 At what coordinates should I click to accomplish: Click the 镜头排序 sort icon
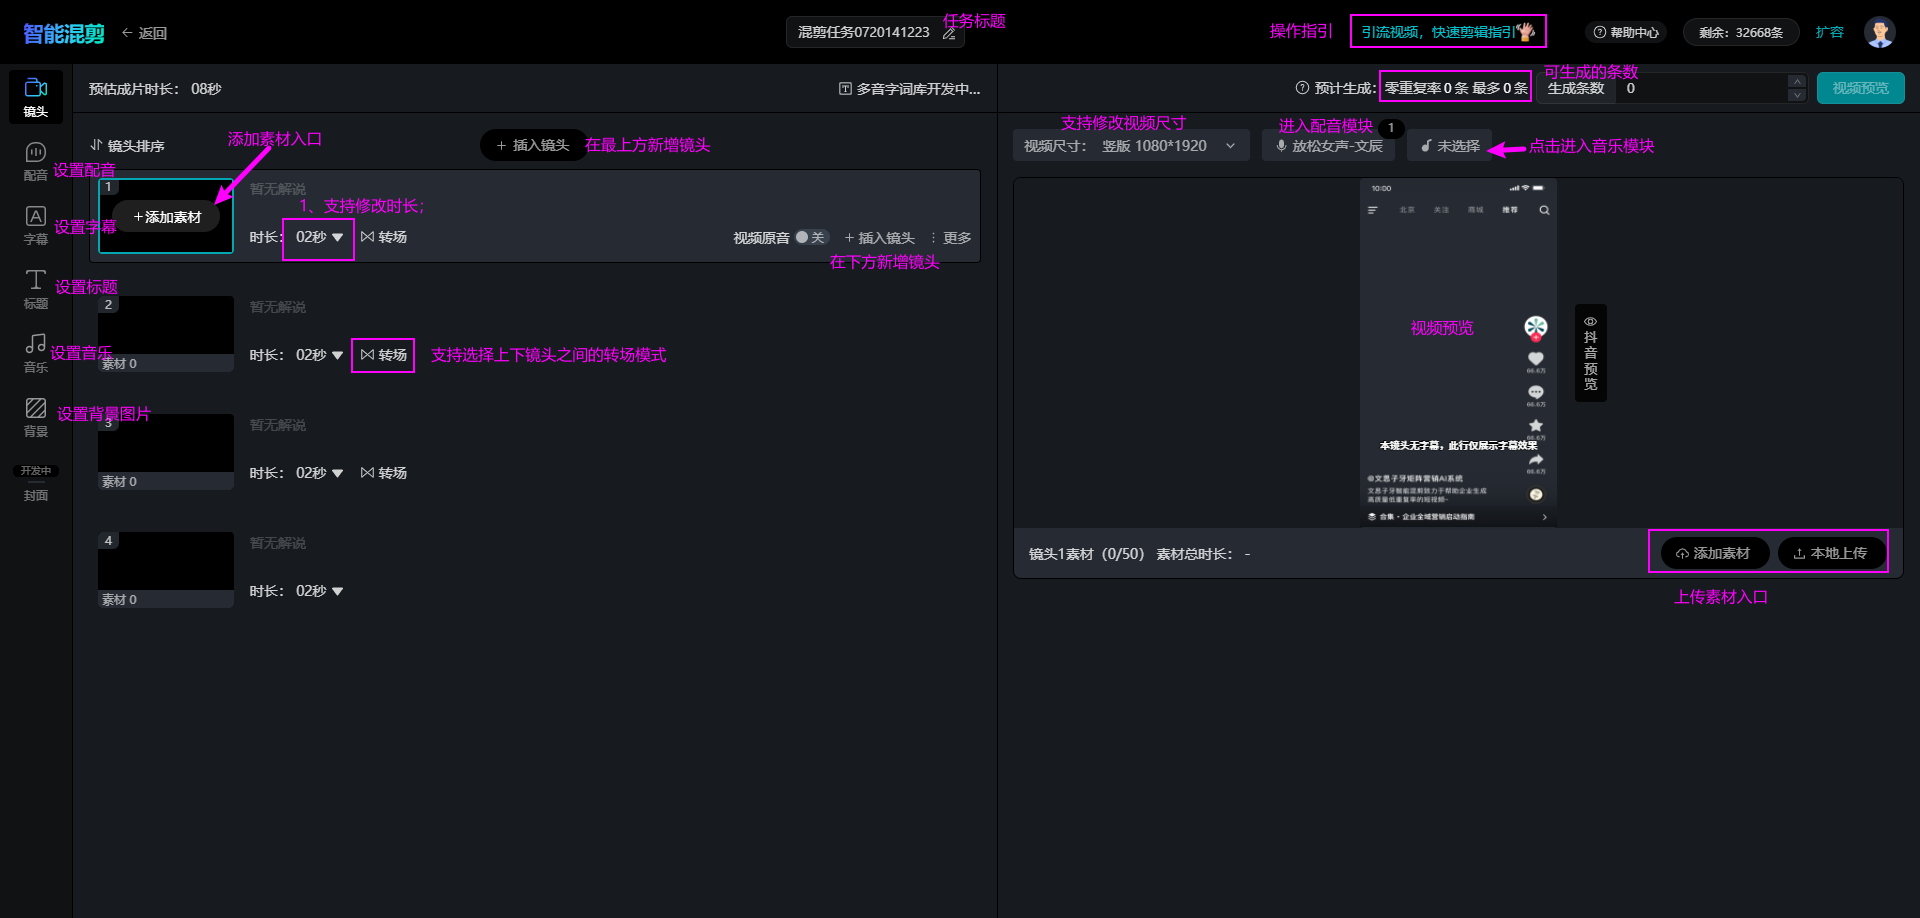[x=96, y=146]
